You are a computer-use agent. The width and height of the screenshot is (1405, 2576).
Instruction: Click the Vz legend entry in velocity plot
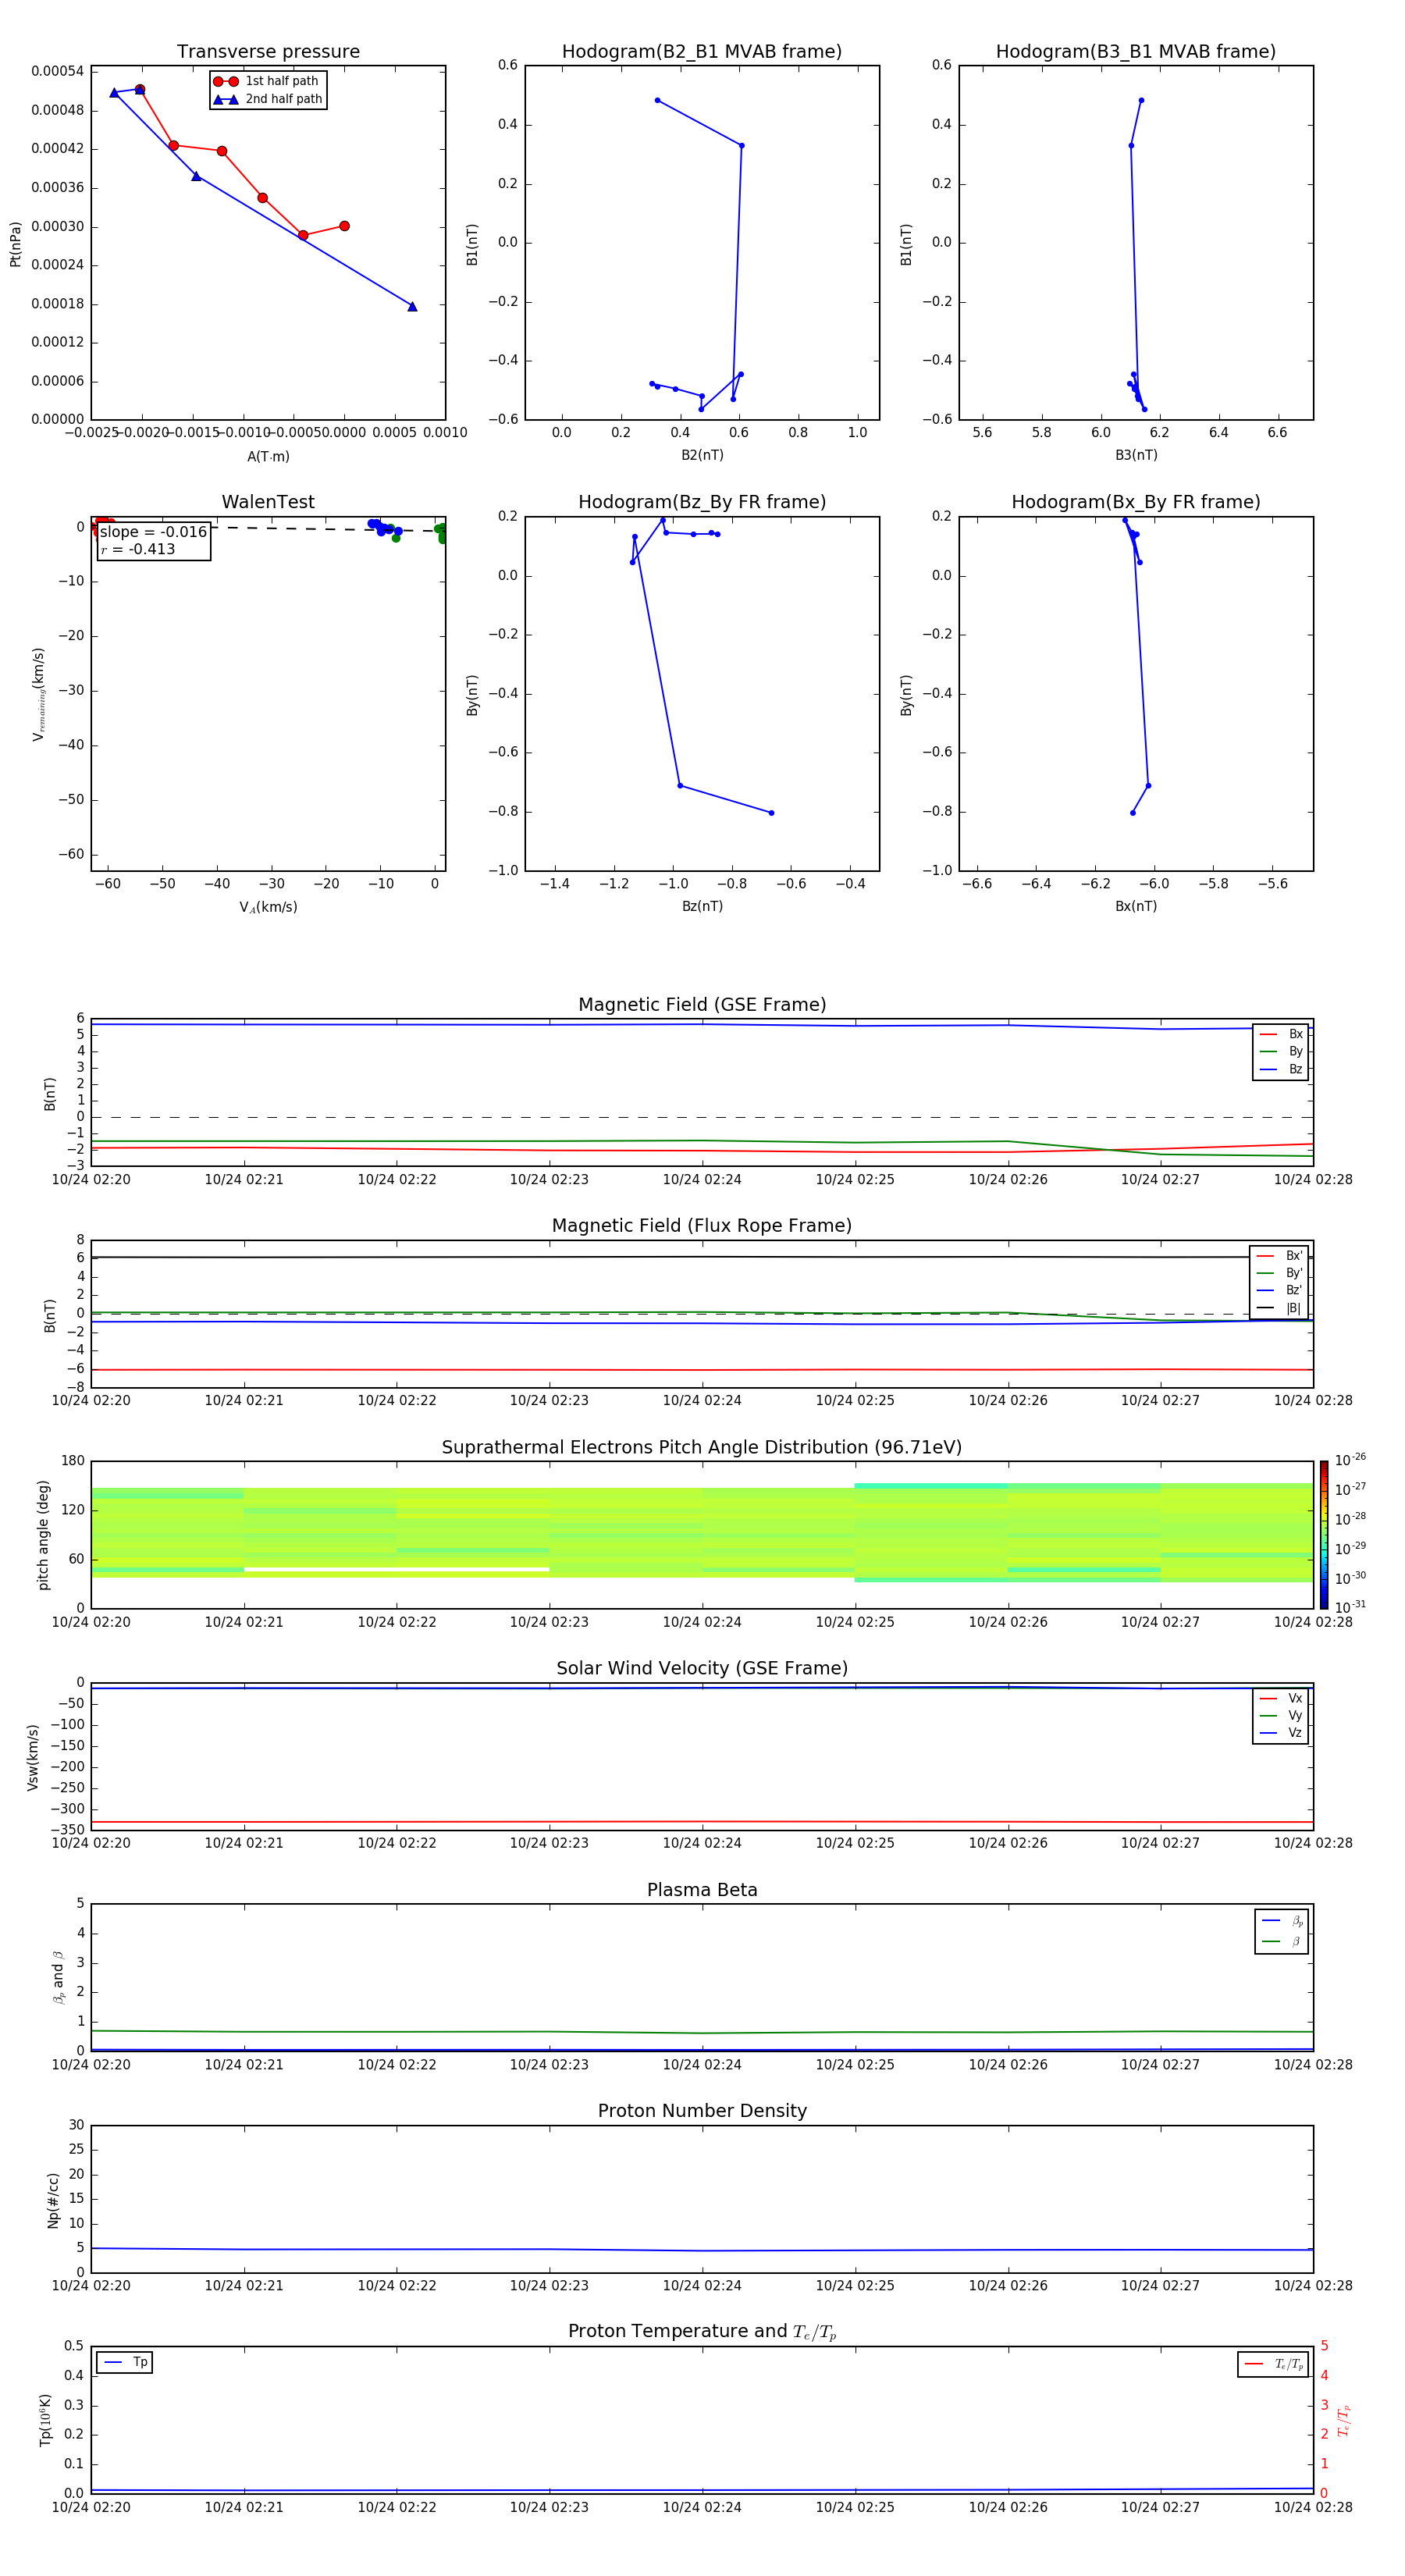pos(1281,1732)
